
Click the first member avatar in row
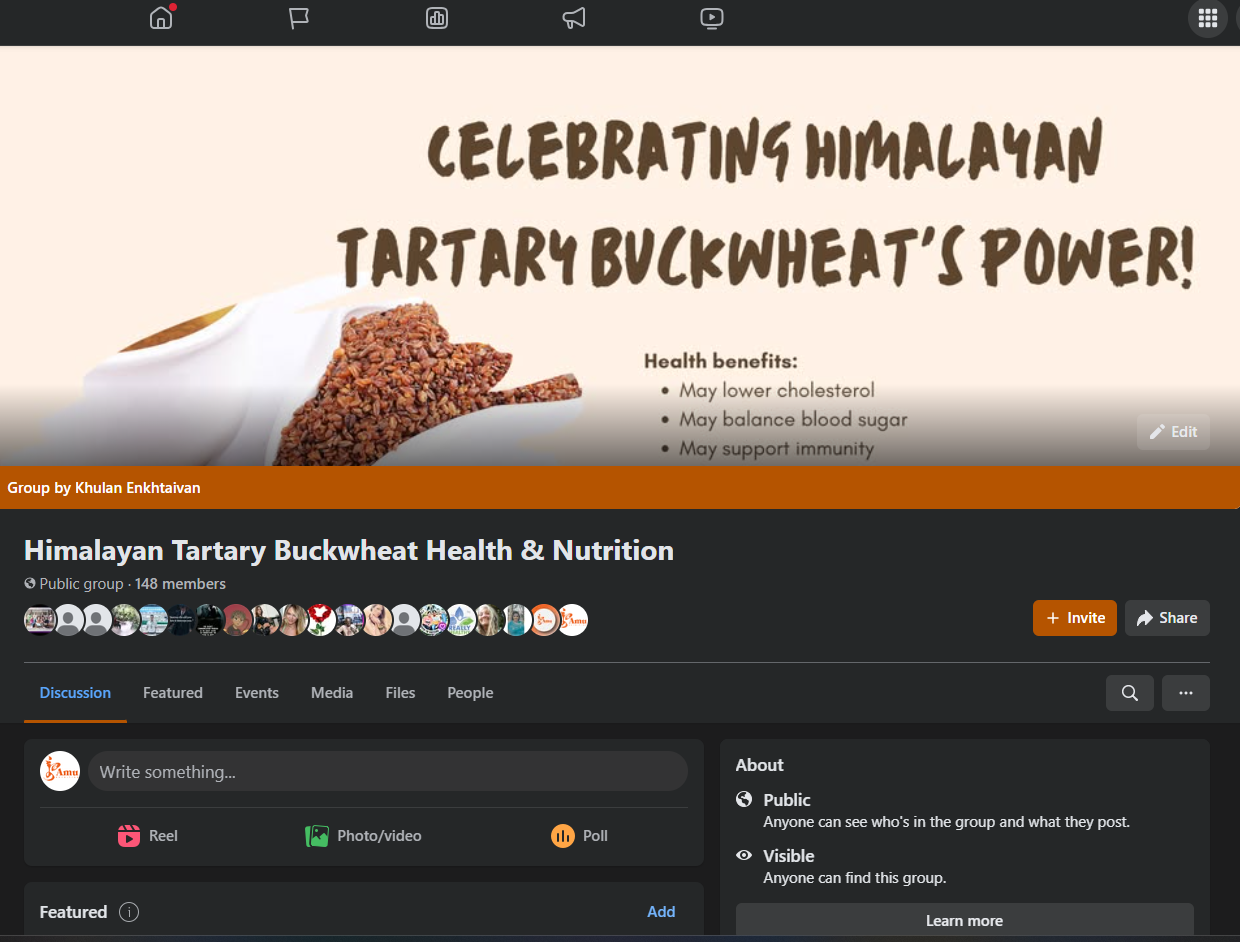(x=40, y=620)
